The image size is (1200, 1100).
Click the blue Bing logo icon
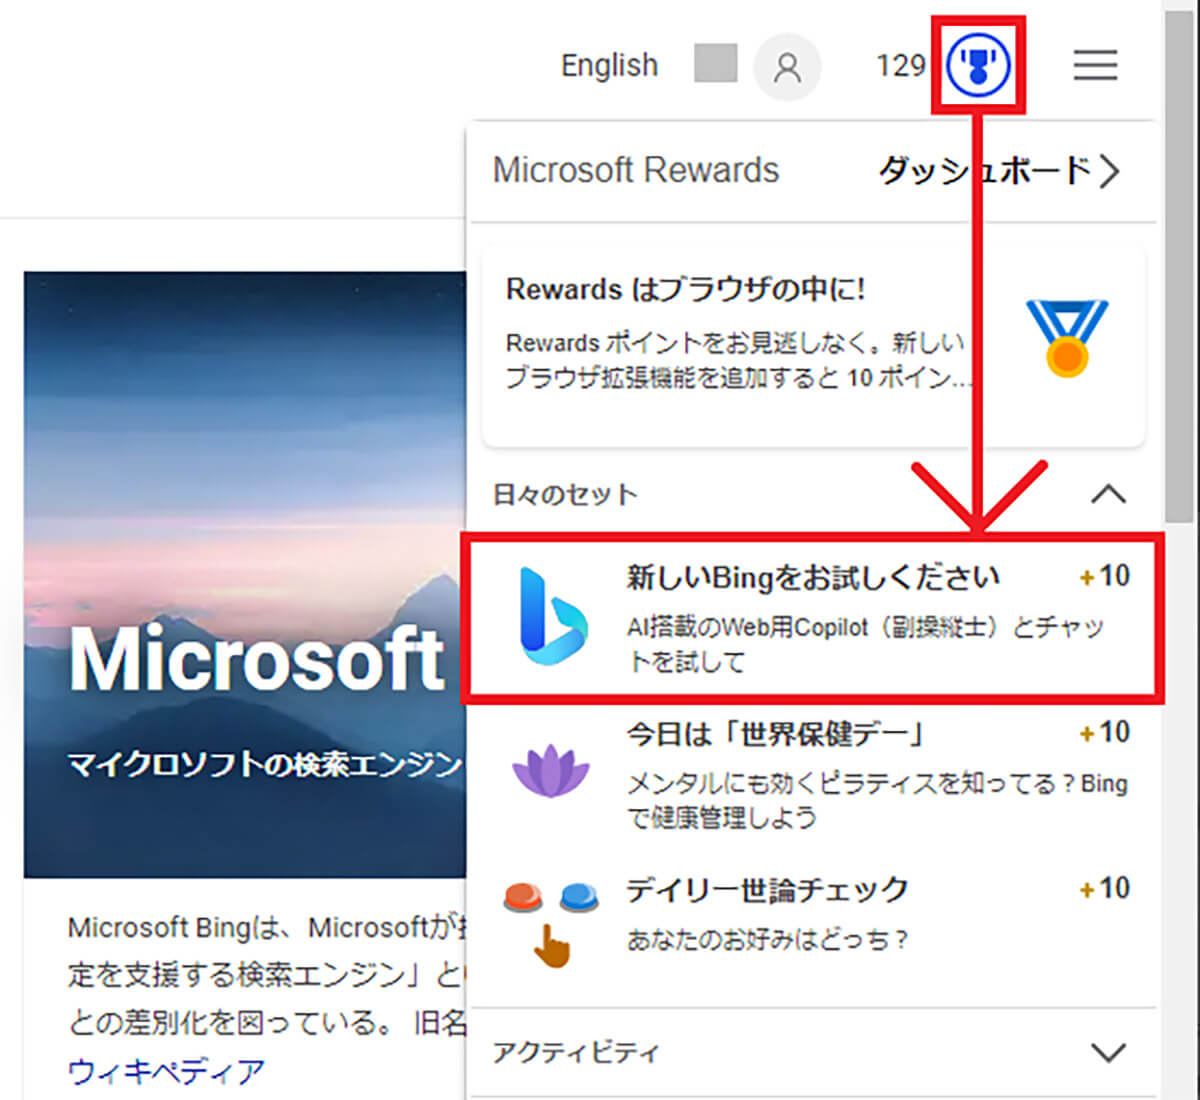point(553,617)
